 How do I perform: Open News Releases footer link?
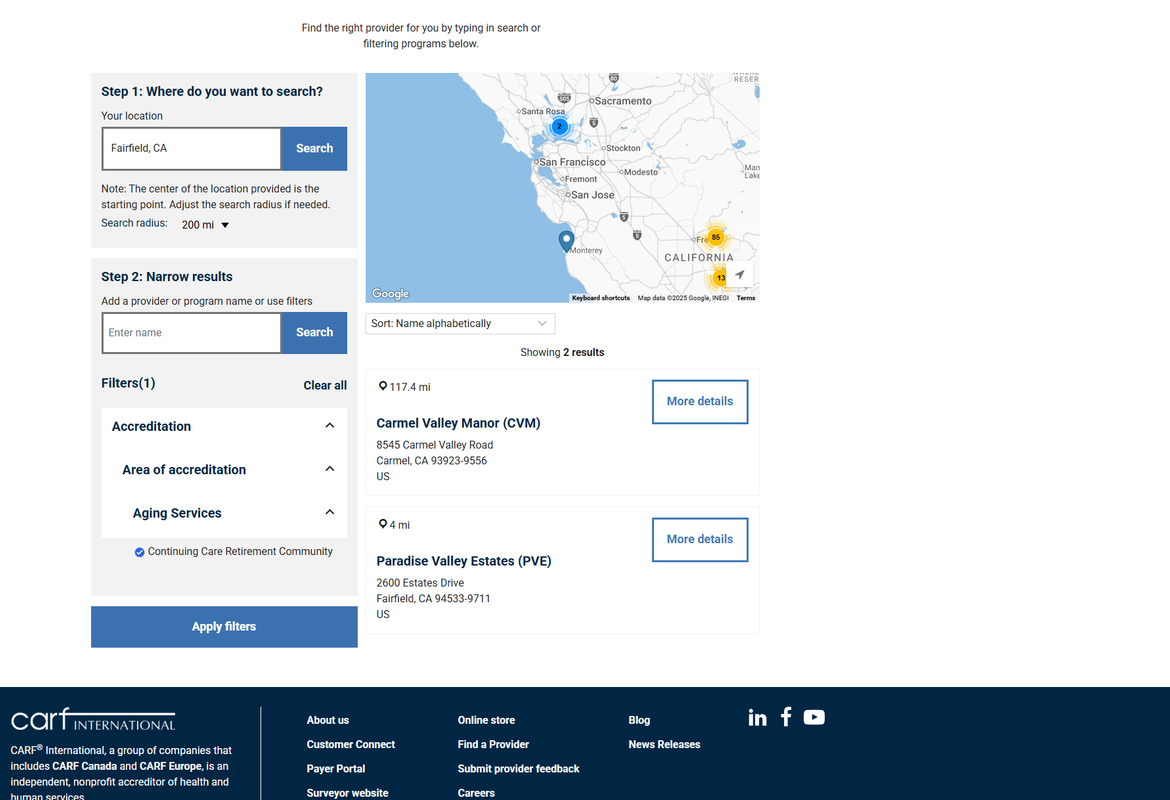[664, 745]
